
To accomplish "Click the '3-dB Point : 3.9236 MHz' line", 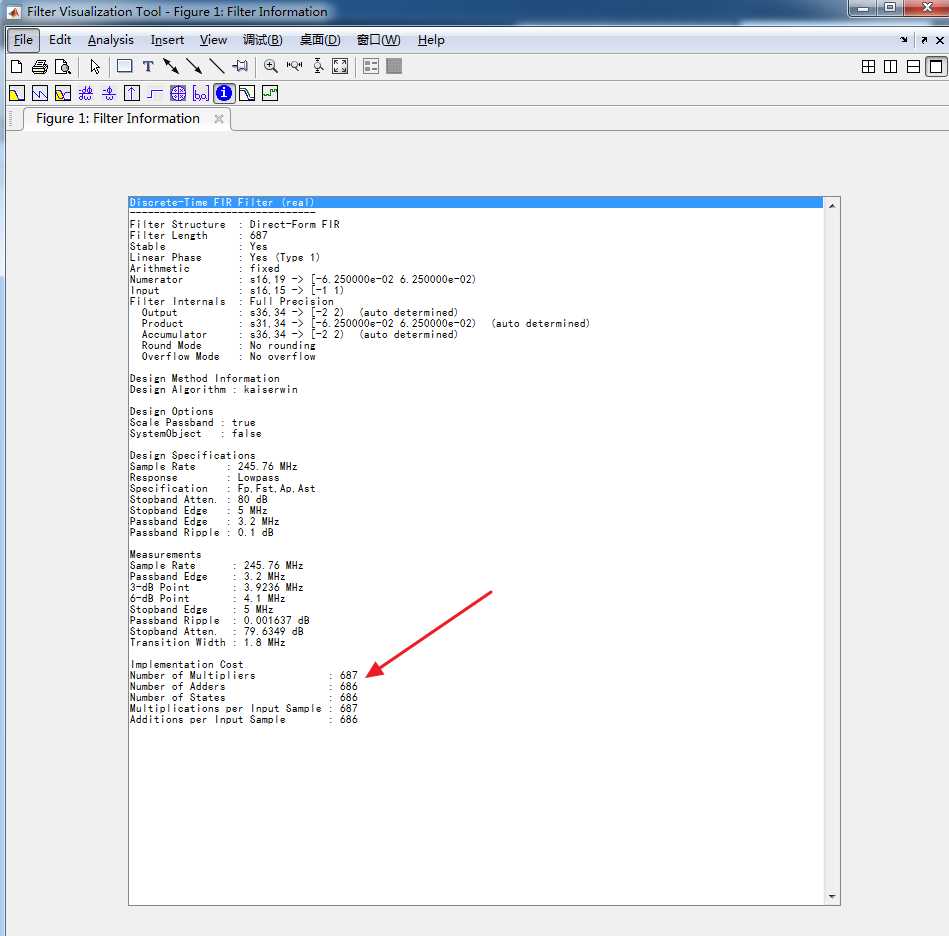I will [x=217, y=587].
